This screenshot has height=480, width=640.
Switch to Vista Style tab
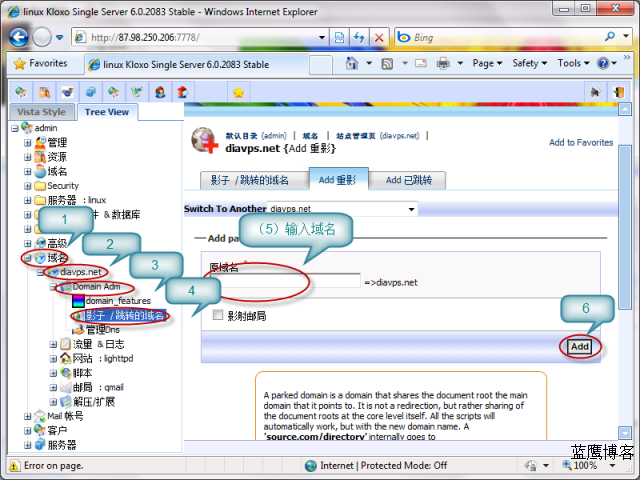click(x=42, y=112)
